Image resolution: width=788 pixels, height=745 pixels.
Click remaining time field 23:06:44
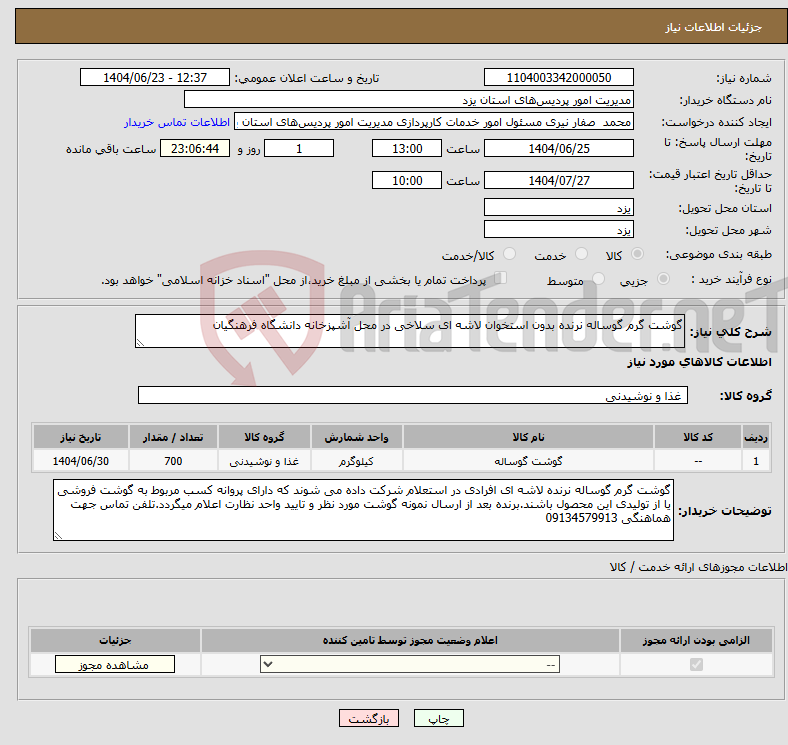pyautogui.click(x=195, y=149)
